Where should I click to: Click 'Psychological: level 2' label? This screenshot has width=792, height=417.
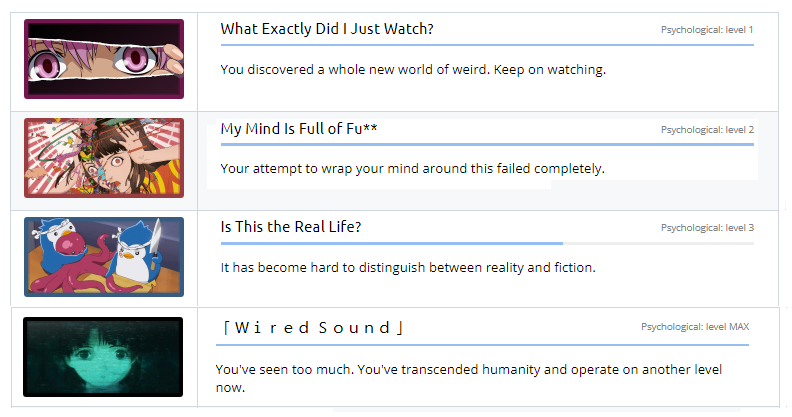point(707,130)
